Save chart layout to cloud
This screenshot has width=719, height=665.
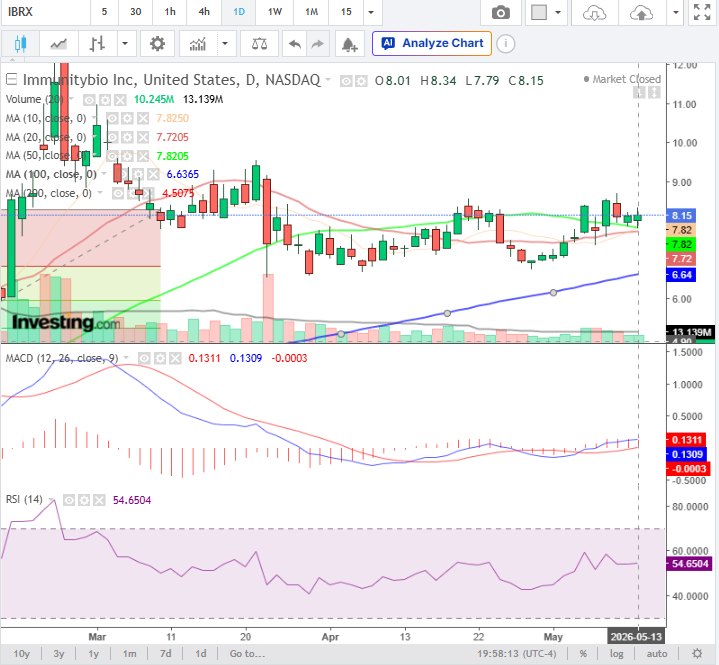[641, 12]
